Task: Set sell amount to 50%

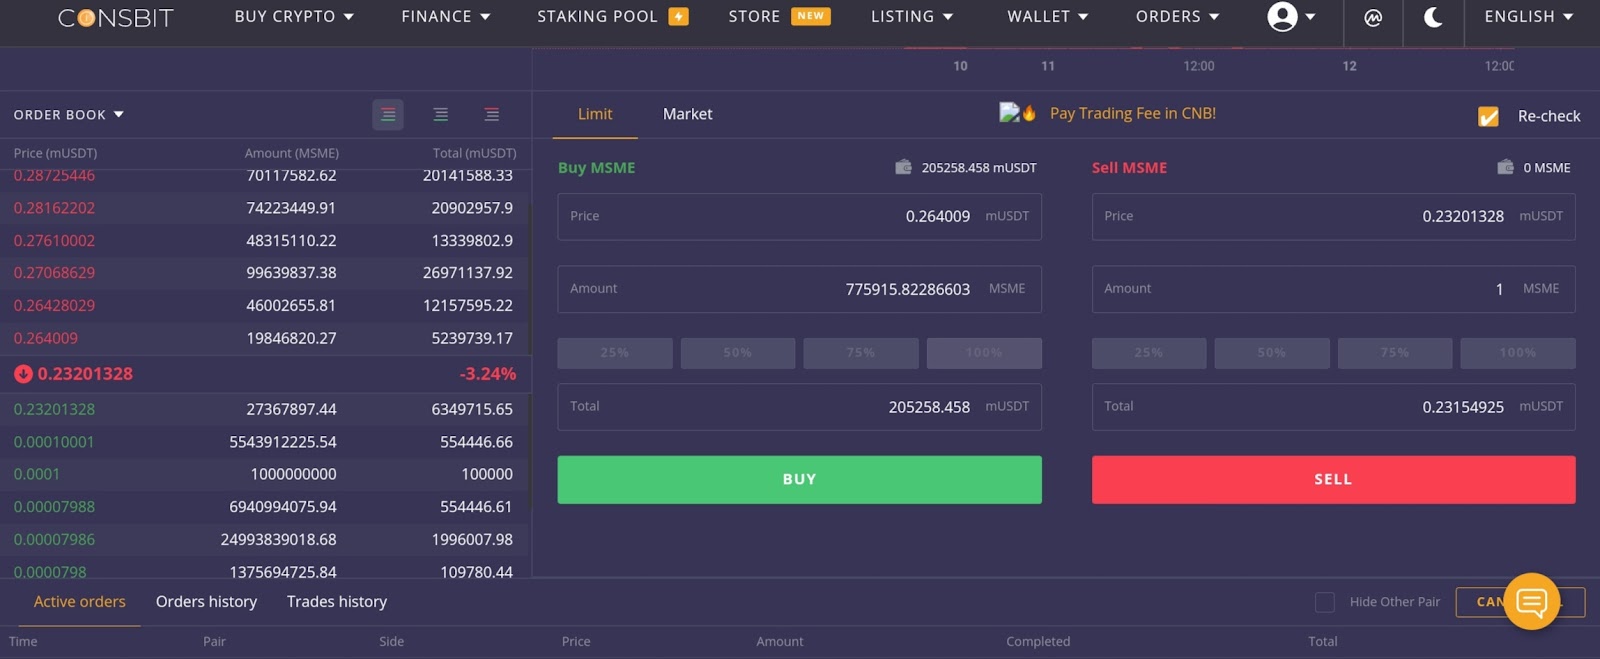Action: point(1272,353)
